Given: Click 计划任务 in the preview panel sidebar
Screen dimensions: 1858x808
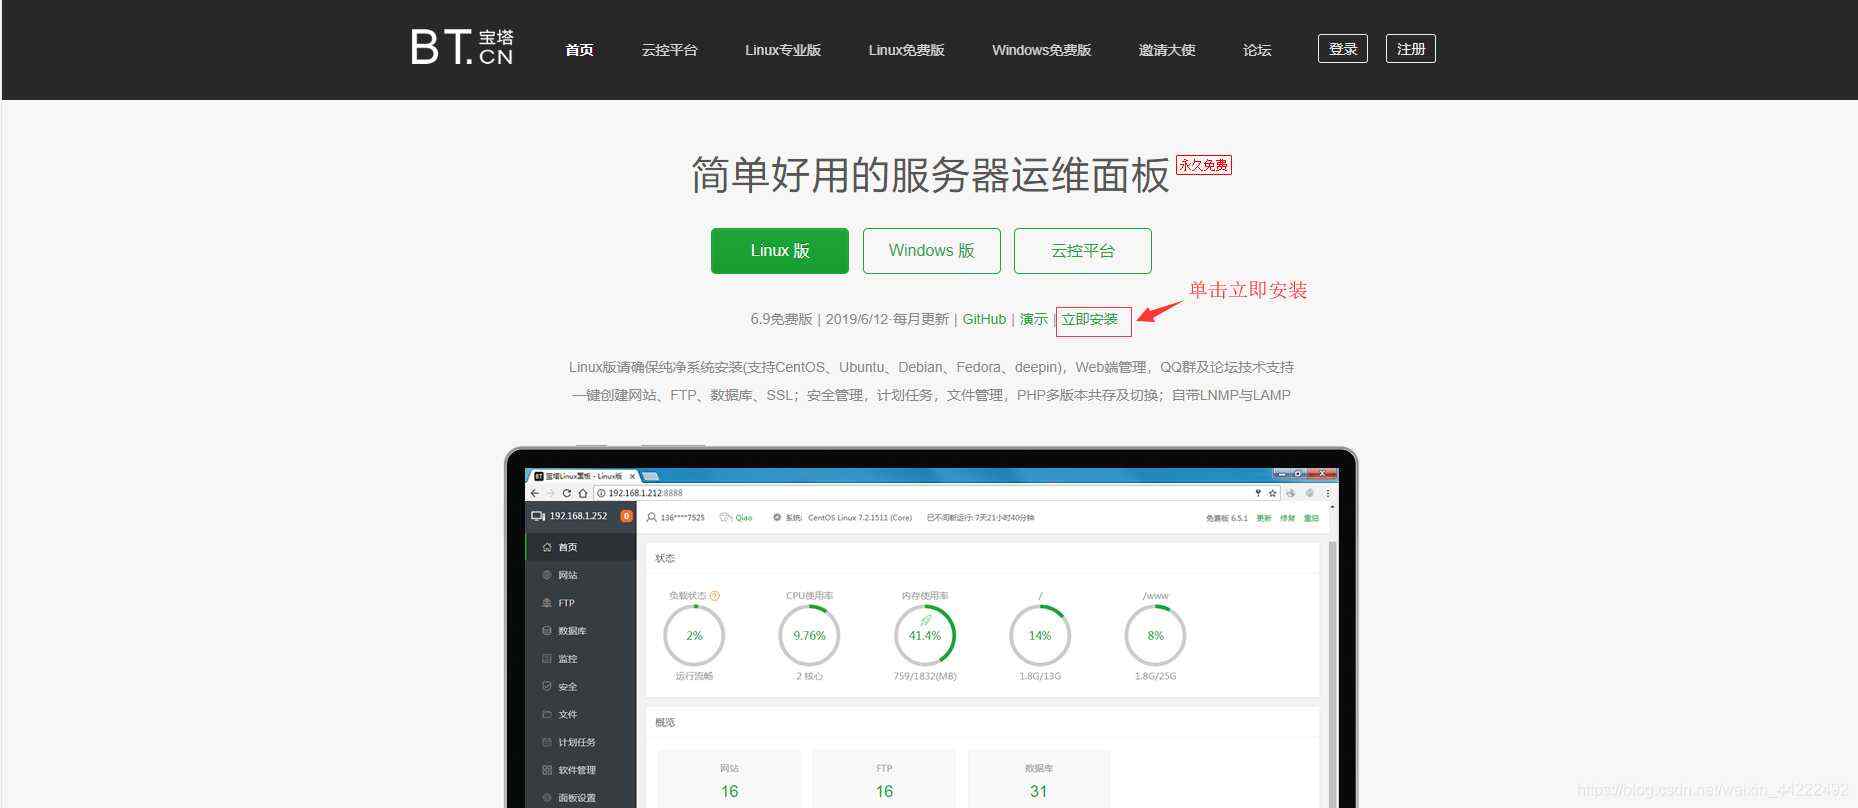Looking at the screenshot, I should pyautogui.click(x=577, y=743).
